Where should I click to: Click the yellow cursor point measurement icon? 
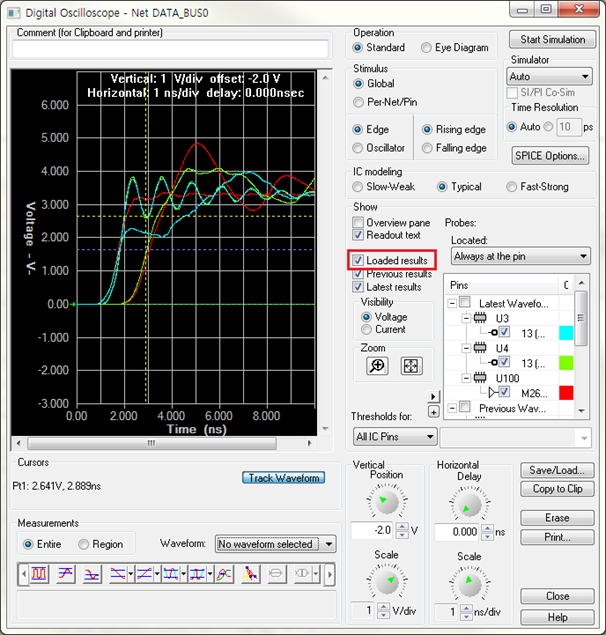[x=250, y=574]
